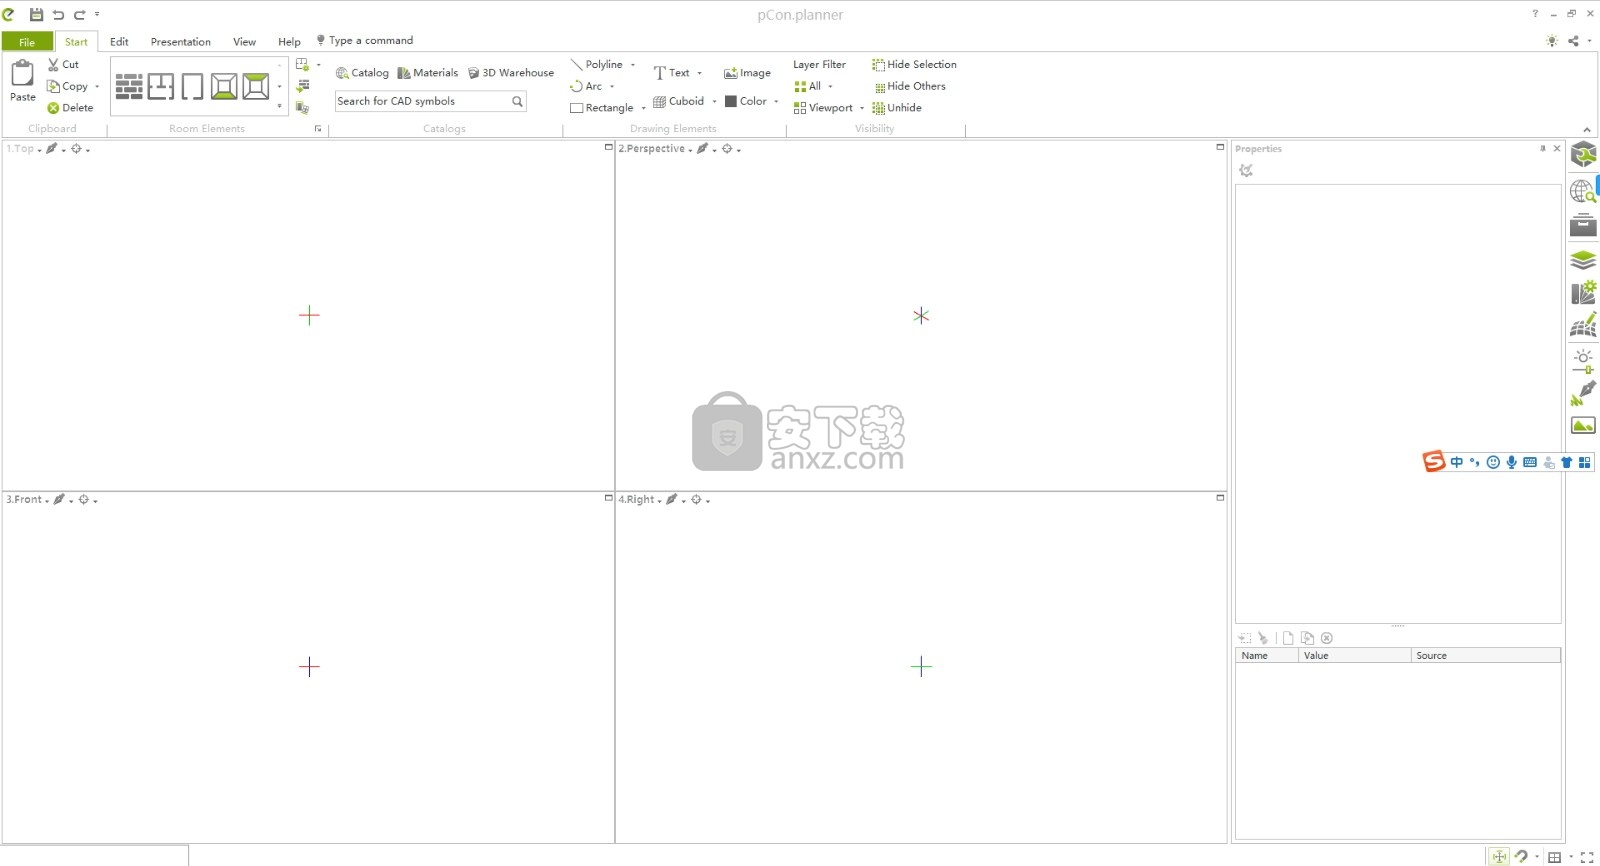Open the Help tab
Viewport: 1600px width, 866px height.
[x=289, y=41]
